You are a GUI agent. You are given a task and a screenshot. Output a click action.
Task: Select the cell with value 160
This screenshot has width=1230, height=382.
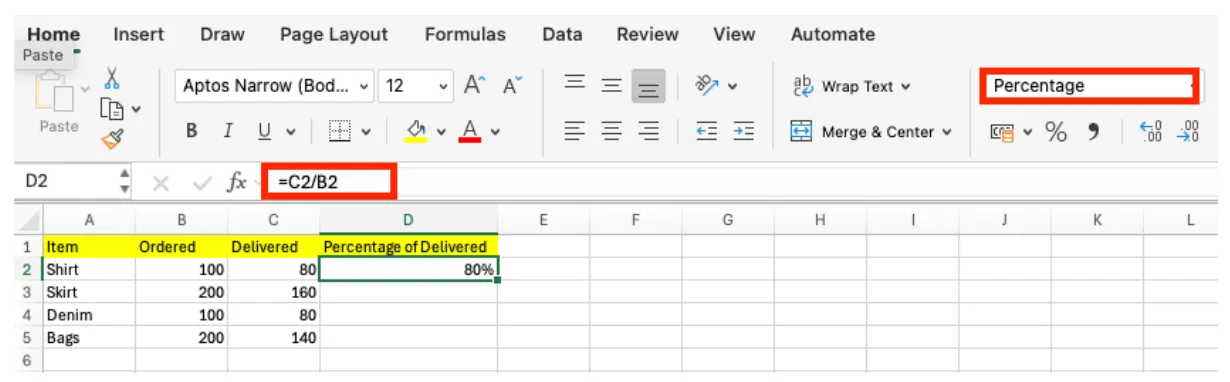[x=273, y=292]
